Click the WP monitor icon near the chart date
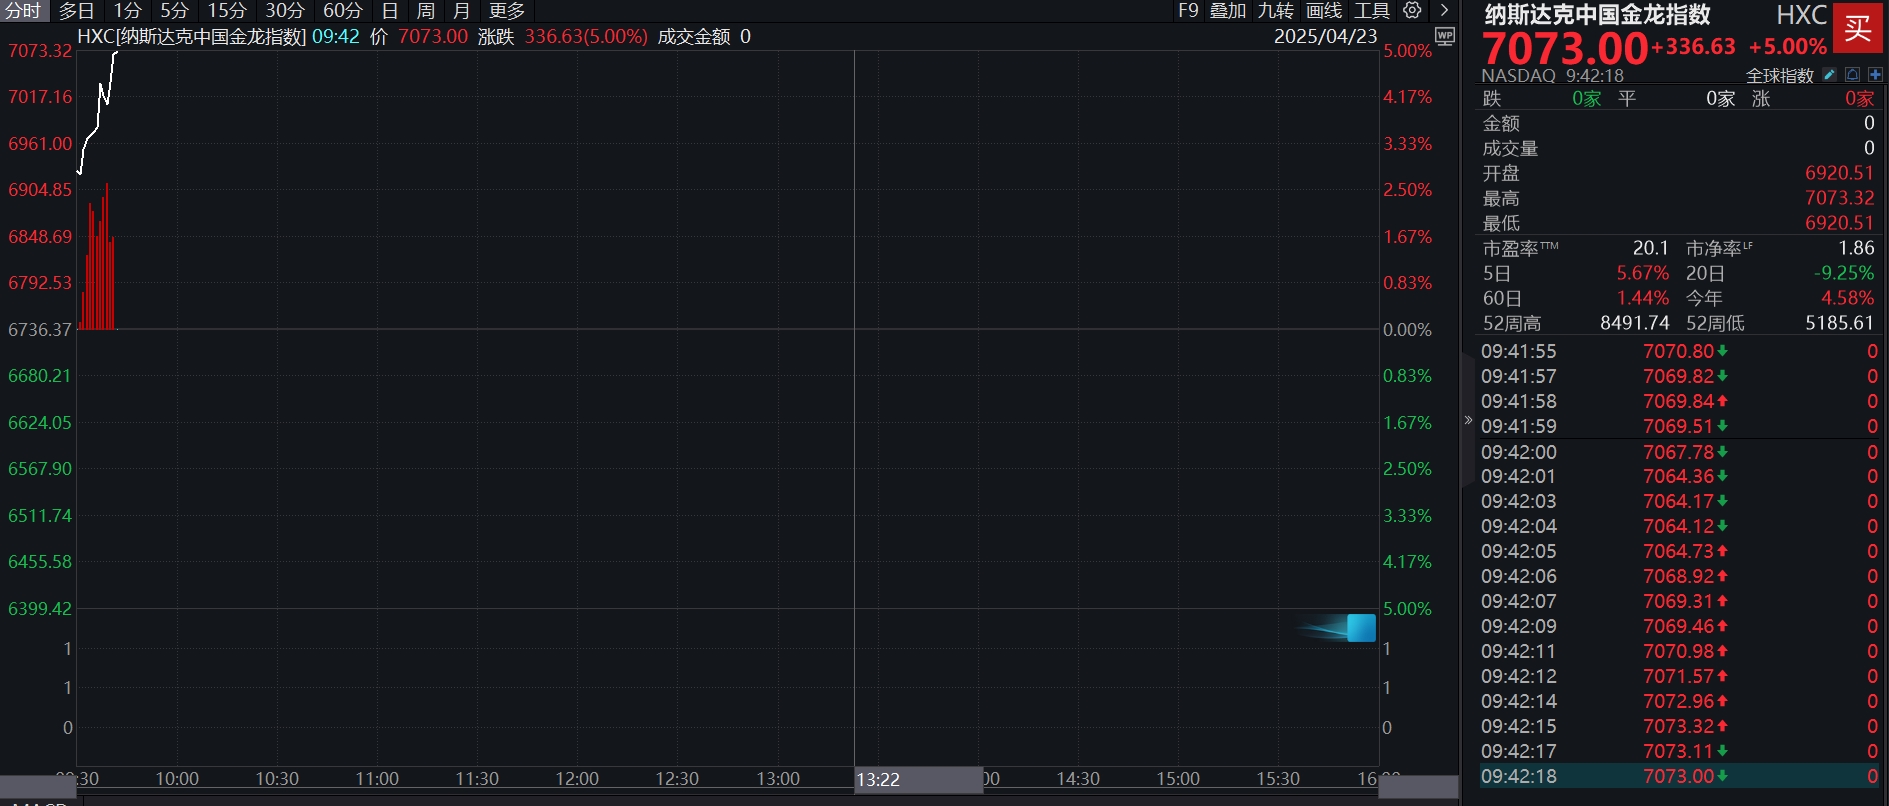Image resolution: width=1889 pixels, height=806 pixels. tap(1444, 36)
